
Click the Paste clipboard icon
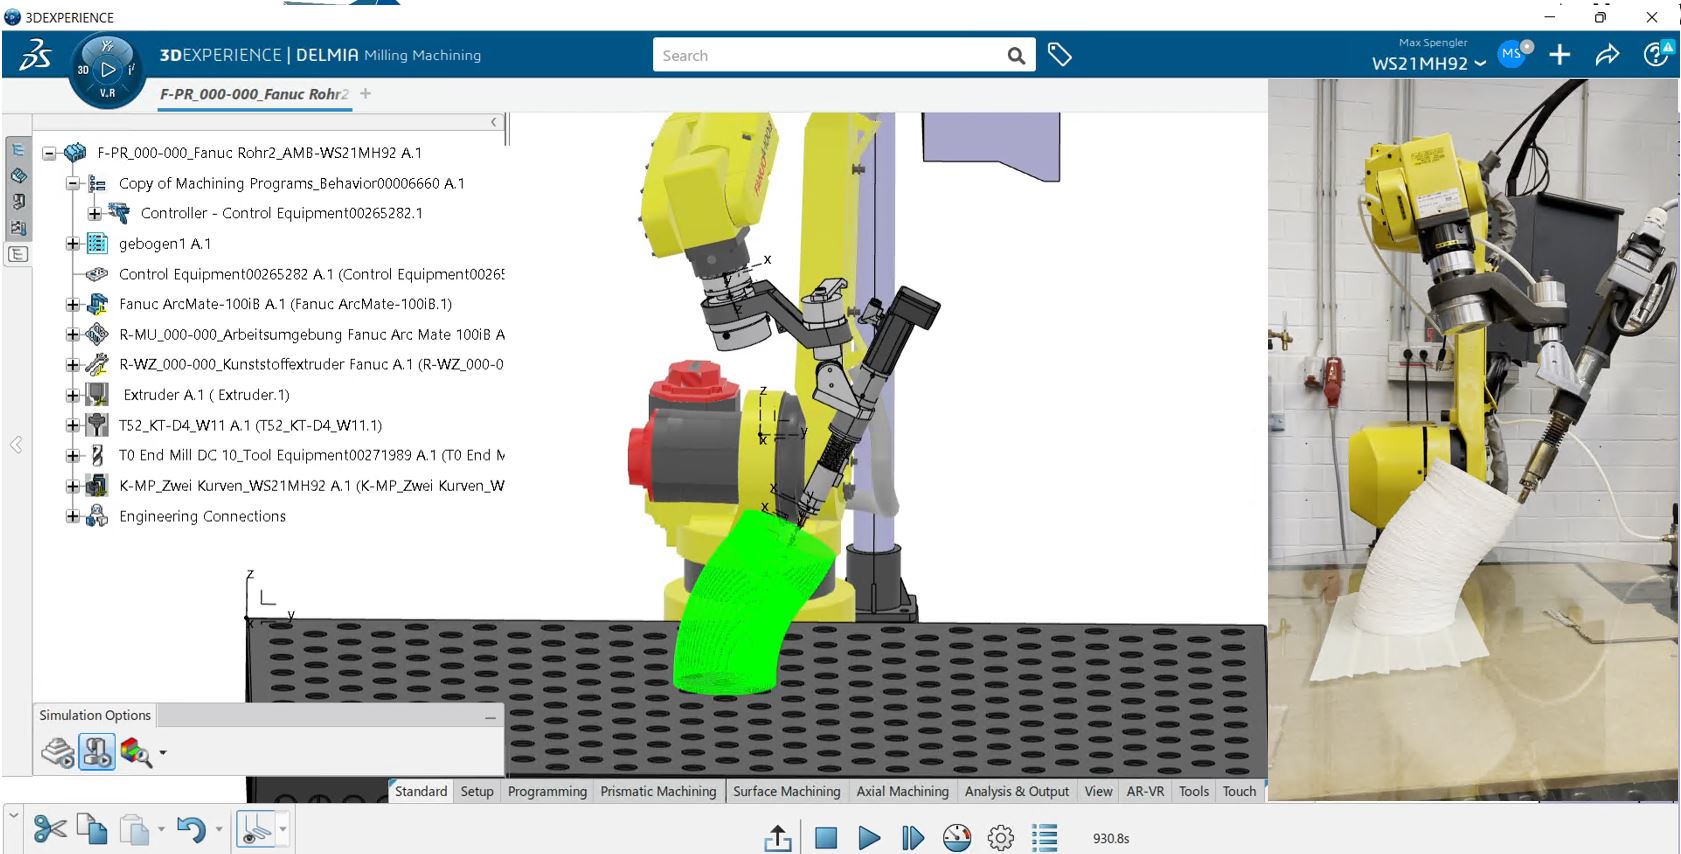click(134, 829)
